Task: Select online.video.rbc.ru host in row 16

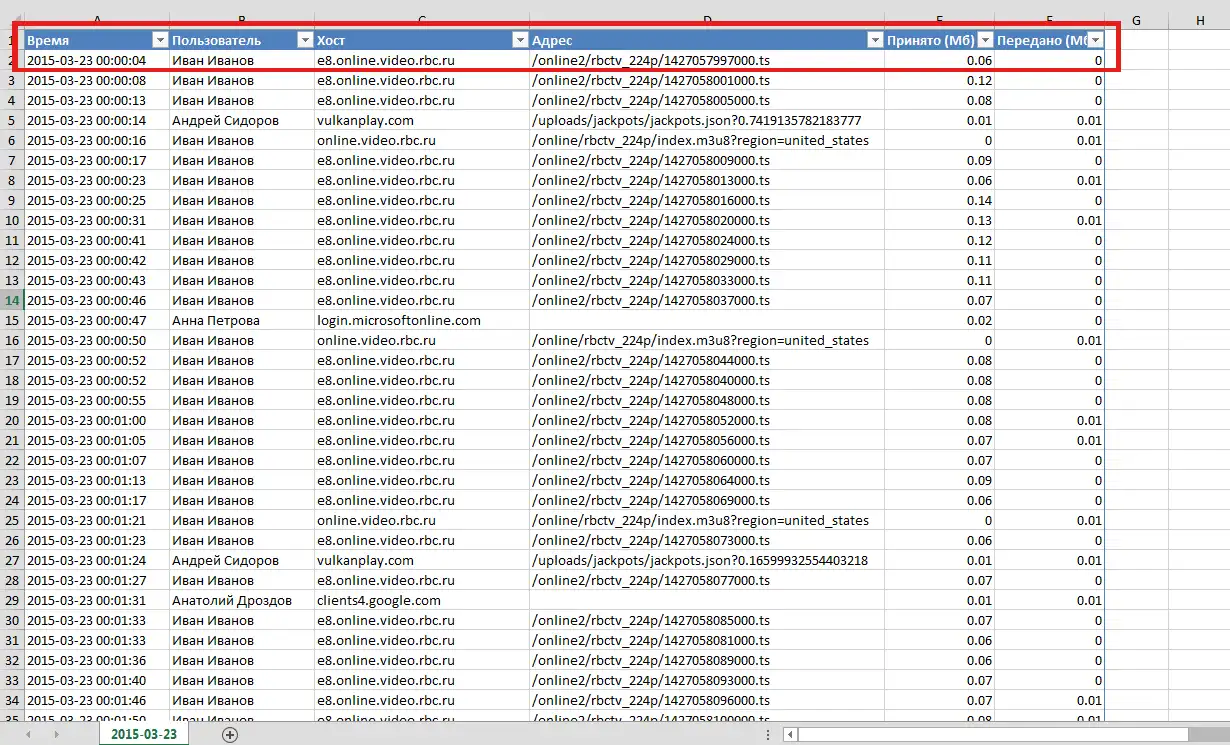Action: [x=421, y=340]
